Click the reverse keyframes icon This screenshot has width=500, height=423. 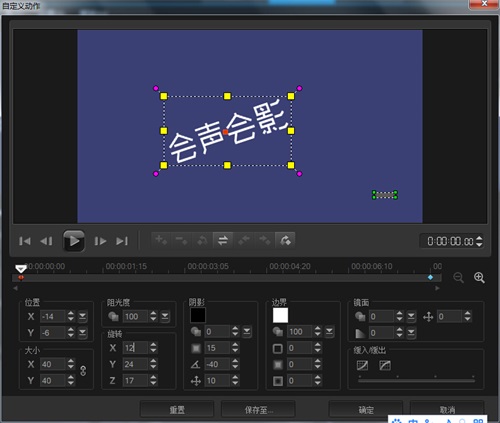[x=223, y=240]
